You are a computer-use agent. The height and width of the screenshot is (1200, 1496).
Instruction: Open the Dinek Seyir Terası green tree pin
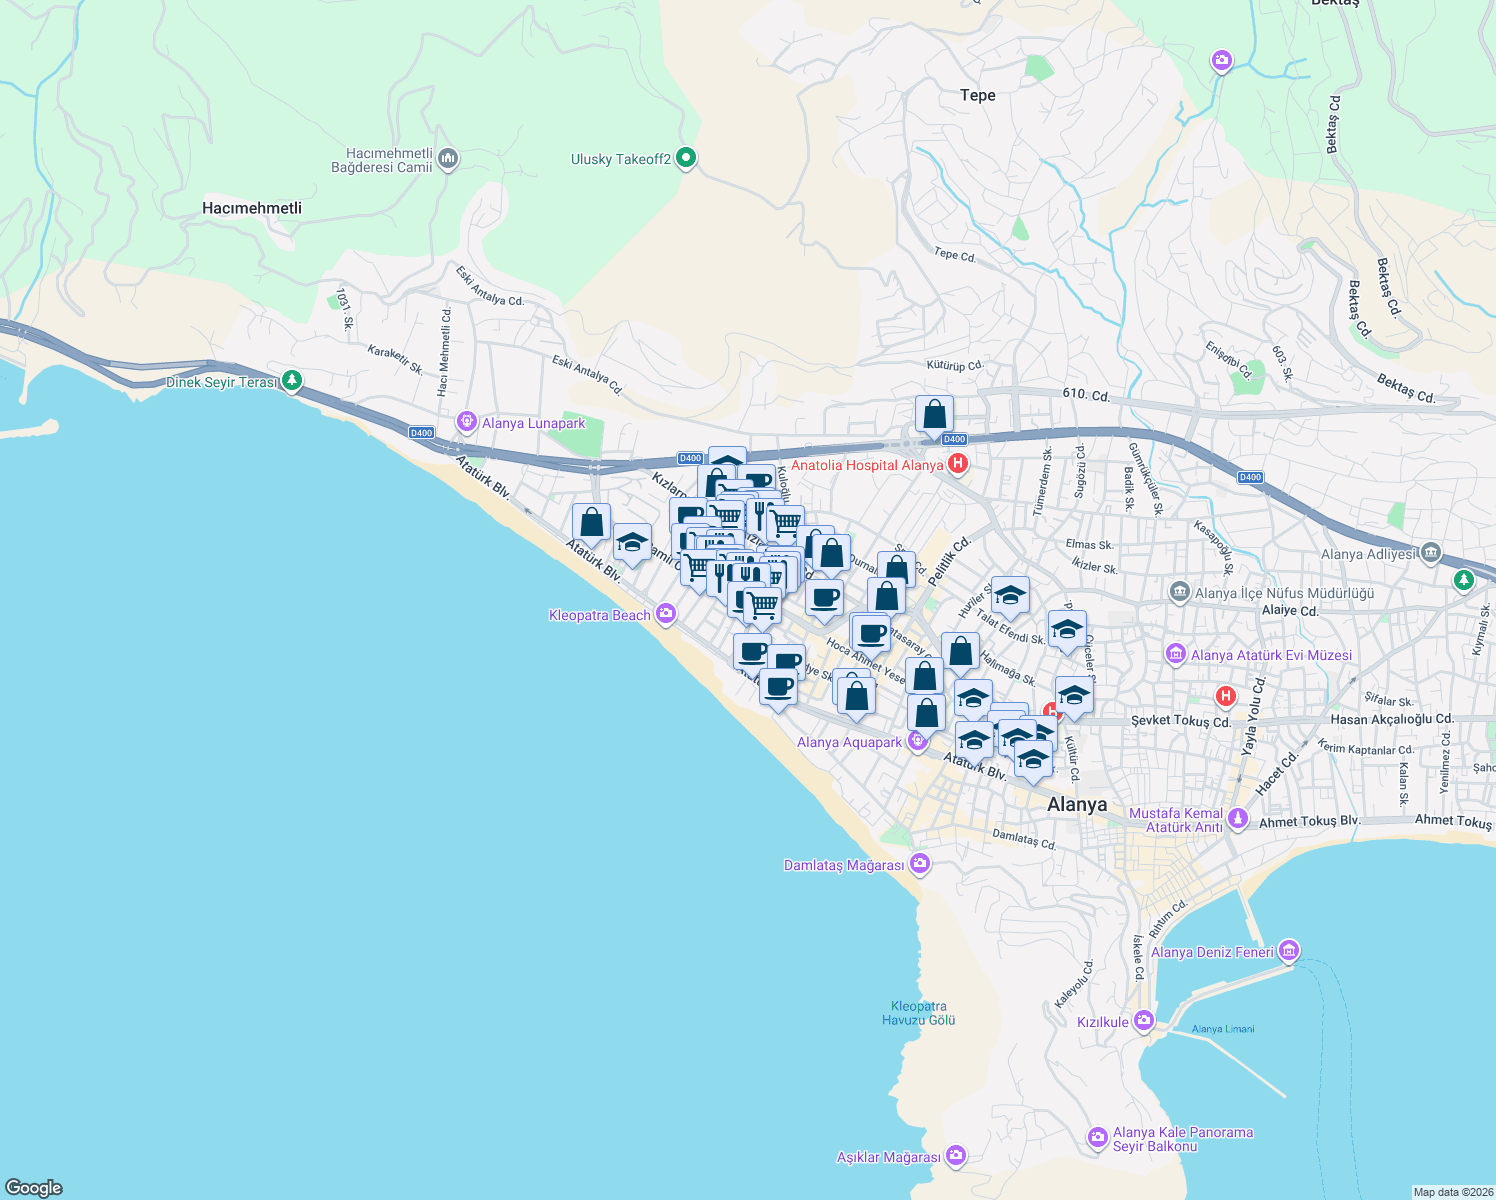pos(291,381)
